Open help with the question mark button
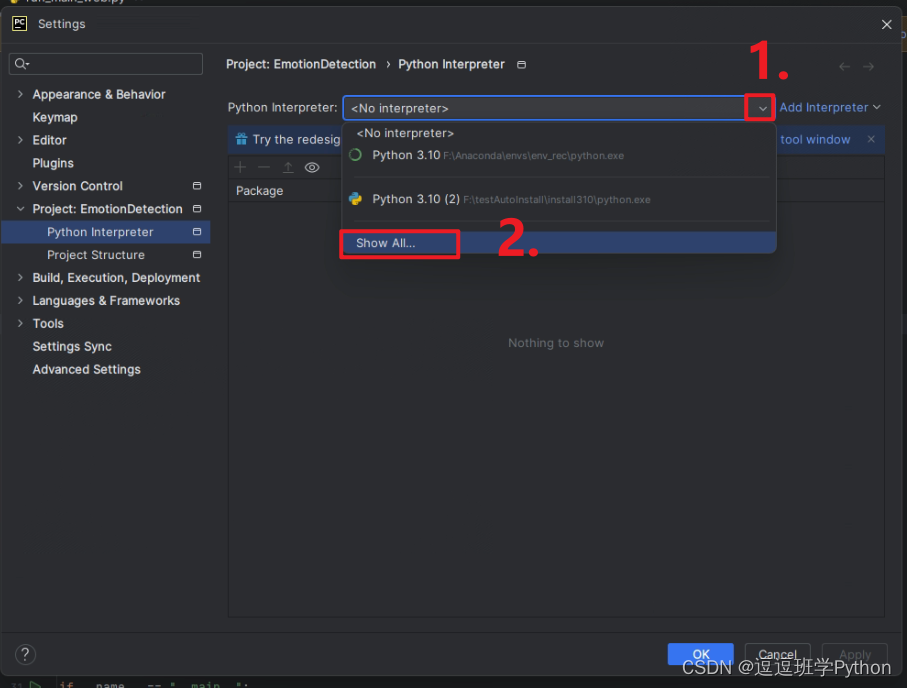The height and width of the screenshot is (688, 907). pos(25,654)
